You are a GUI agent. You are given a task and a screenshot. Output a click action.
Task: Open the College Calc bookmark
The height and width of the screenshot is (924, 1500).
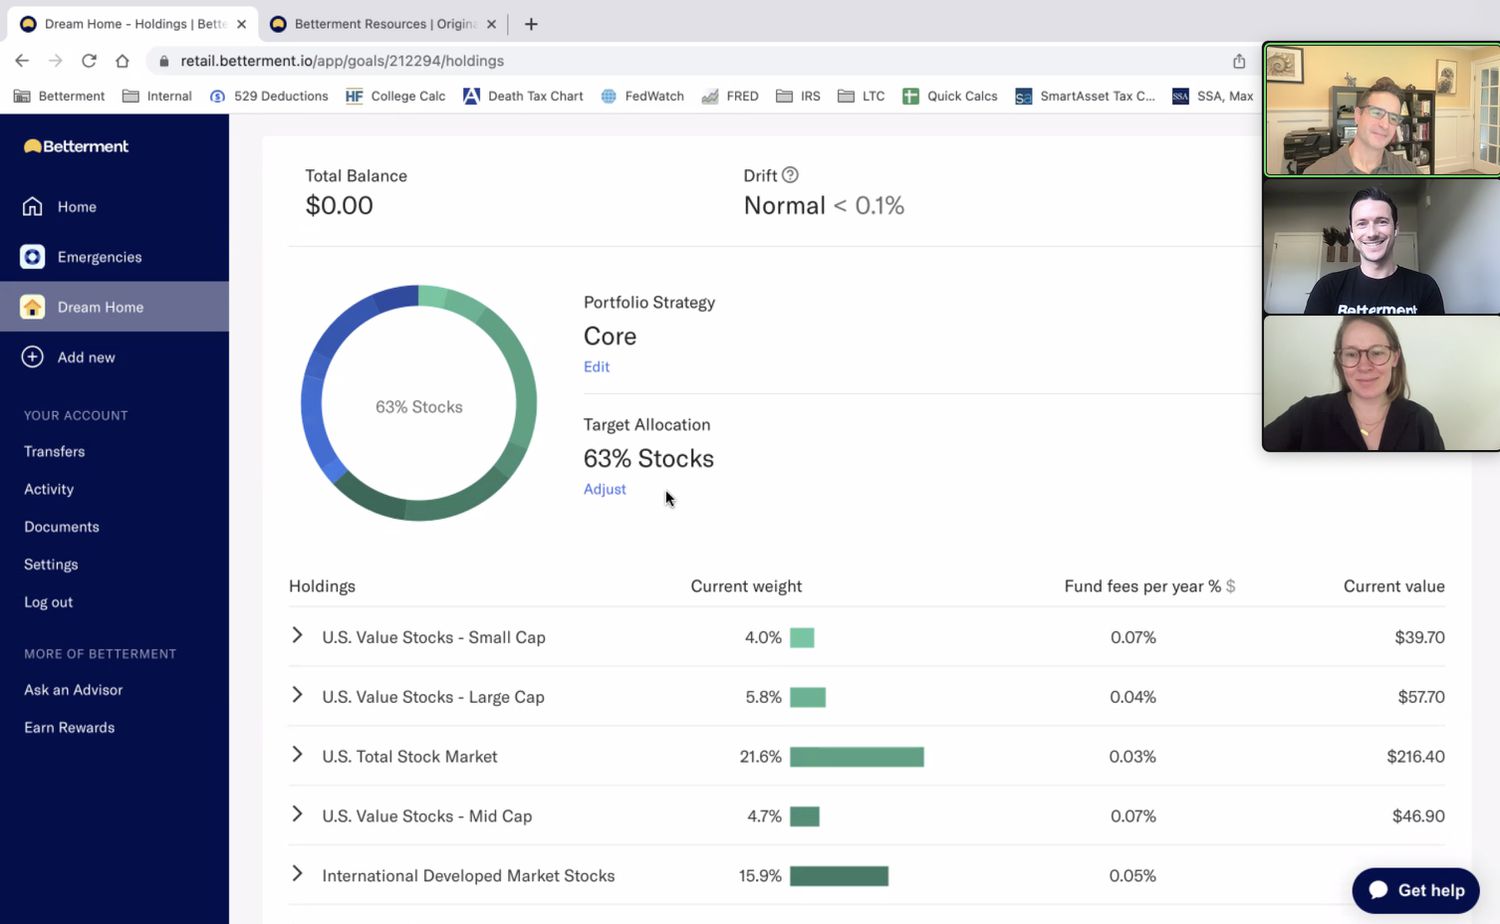(395, 96)
